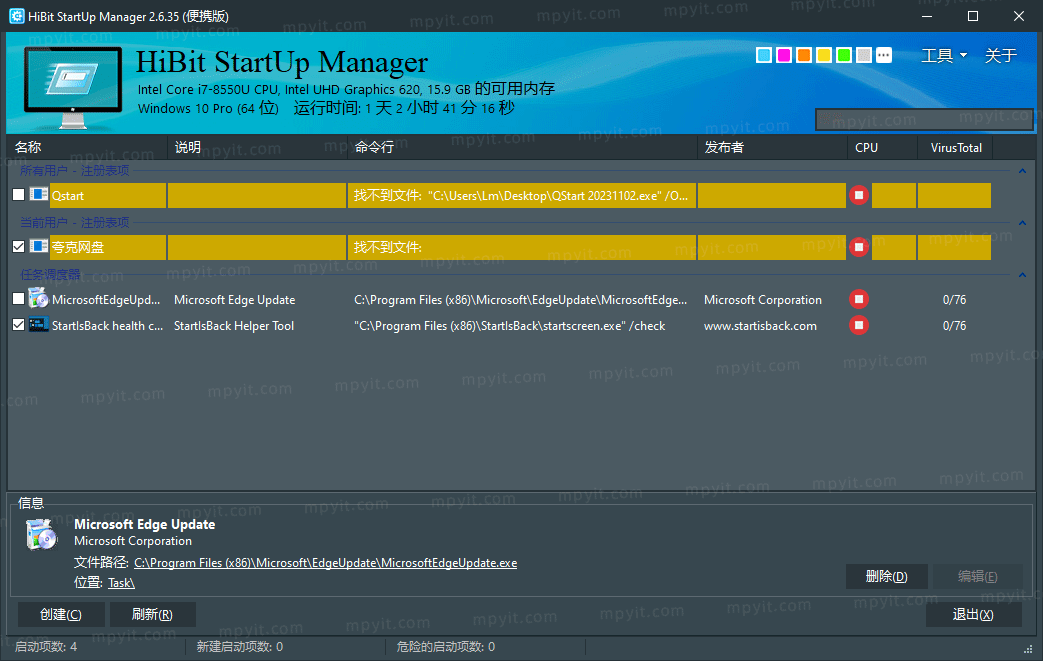The image size is (1043, 661).
Task: Click the search input field in header
Action: pos(924,120)
